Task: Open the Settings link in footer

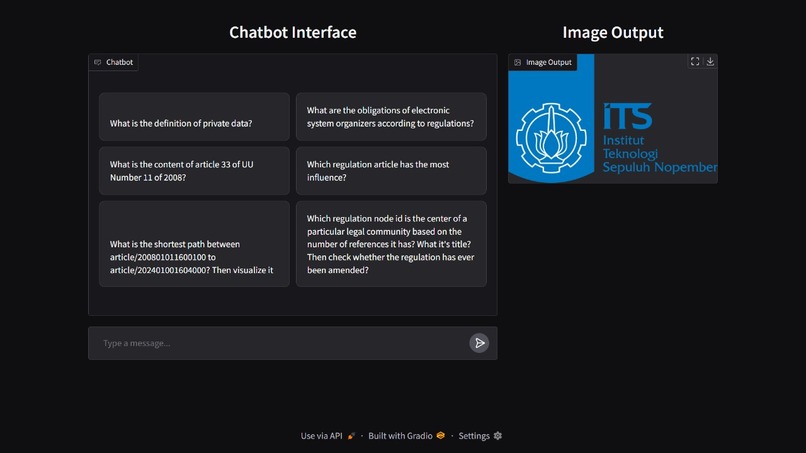Action: pyautogui.click(x=480, y=436)
